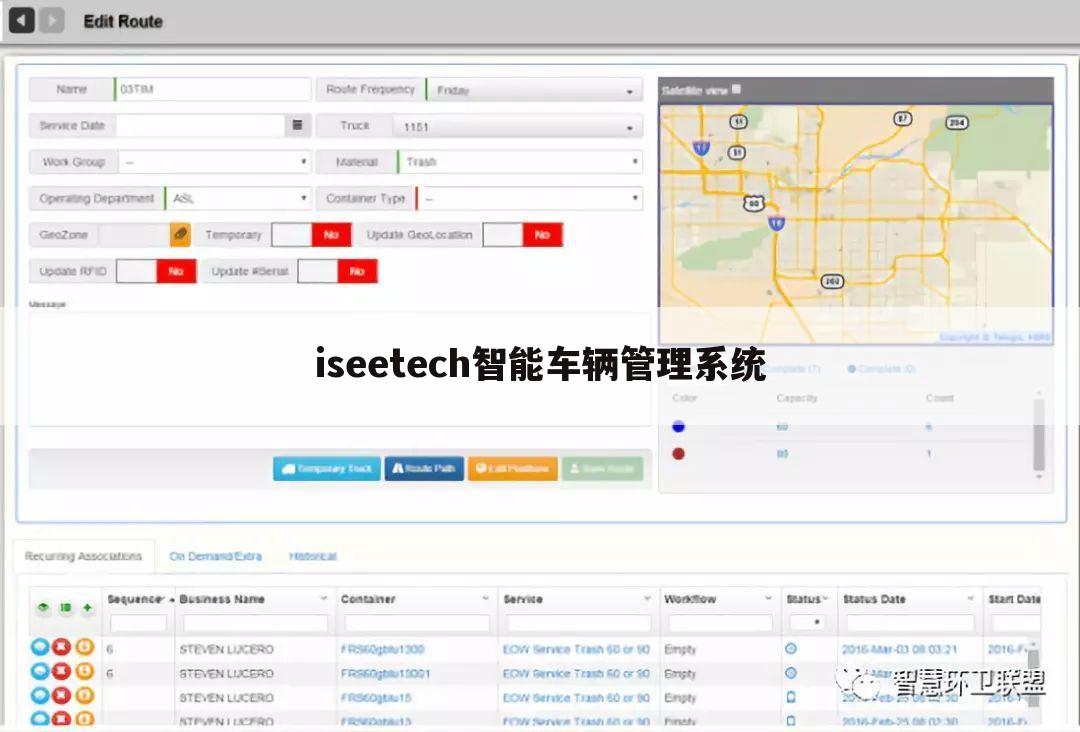Toggle the Update RFID switch
1080x732 pixels.
(156, 271)
